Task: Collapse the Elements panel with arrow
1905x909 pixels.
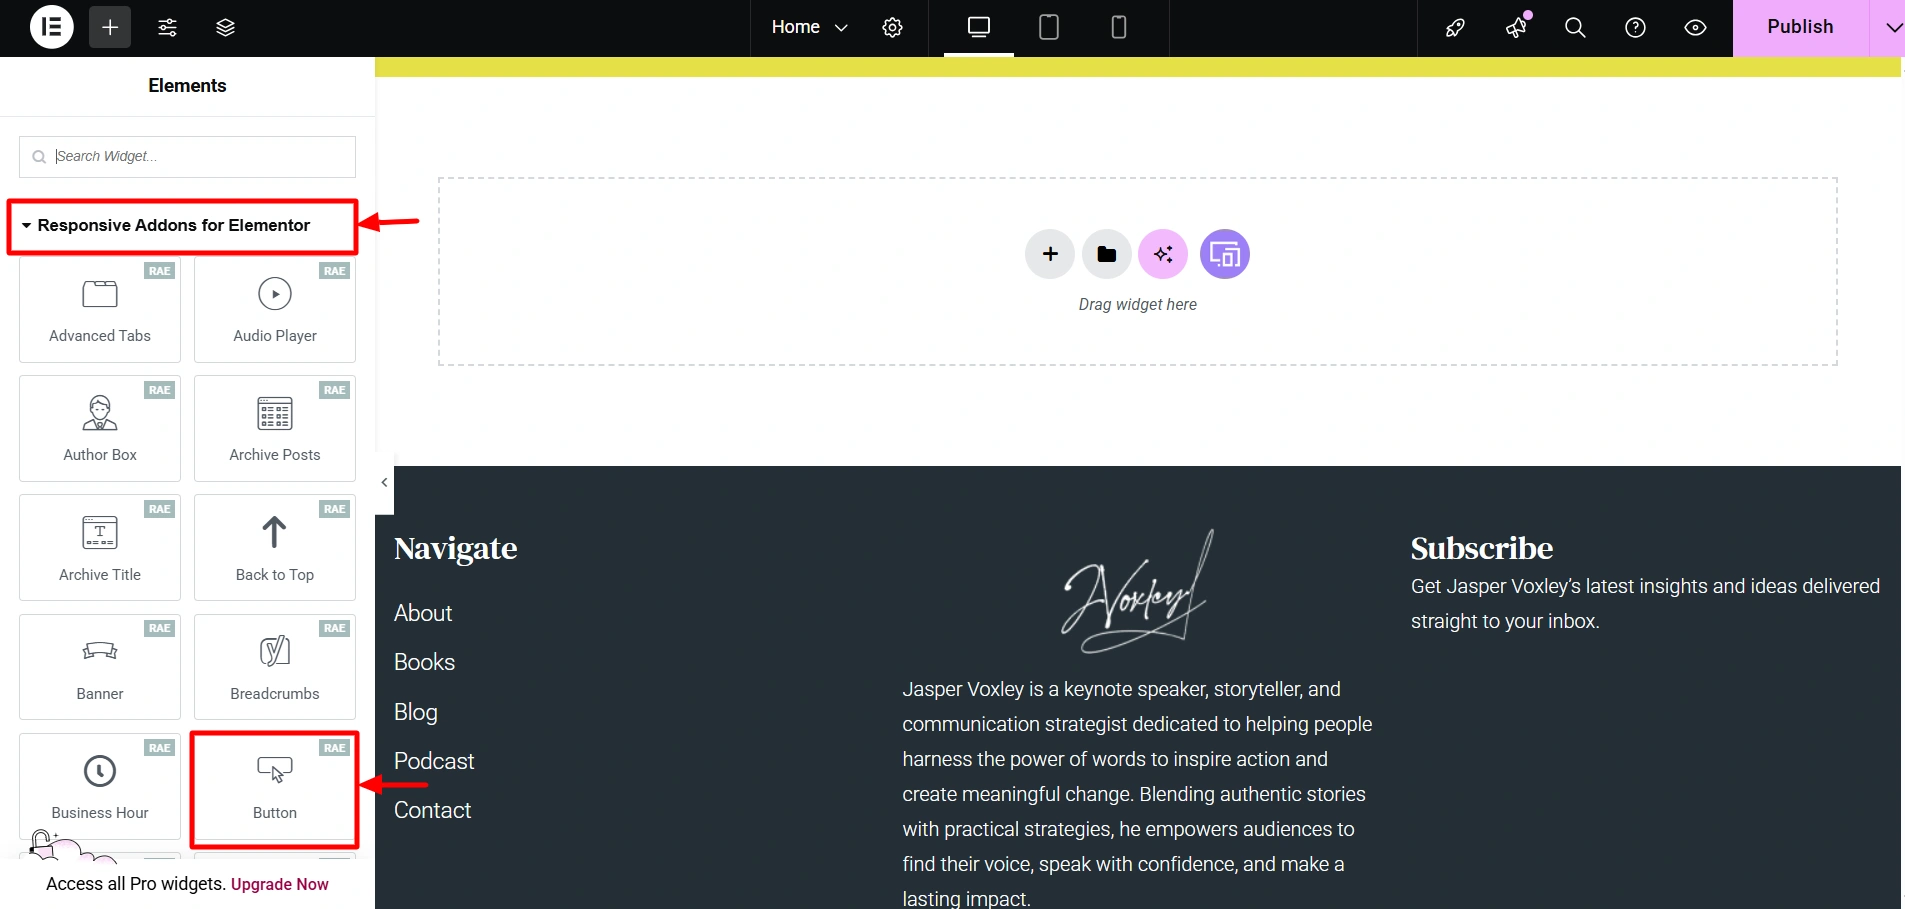Action: pyautogui.click(x=384, y=482)
